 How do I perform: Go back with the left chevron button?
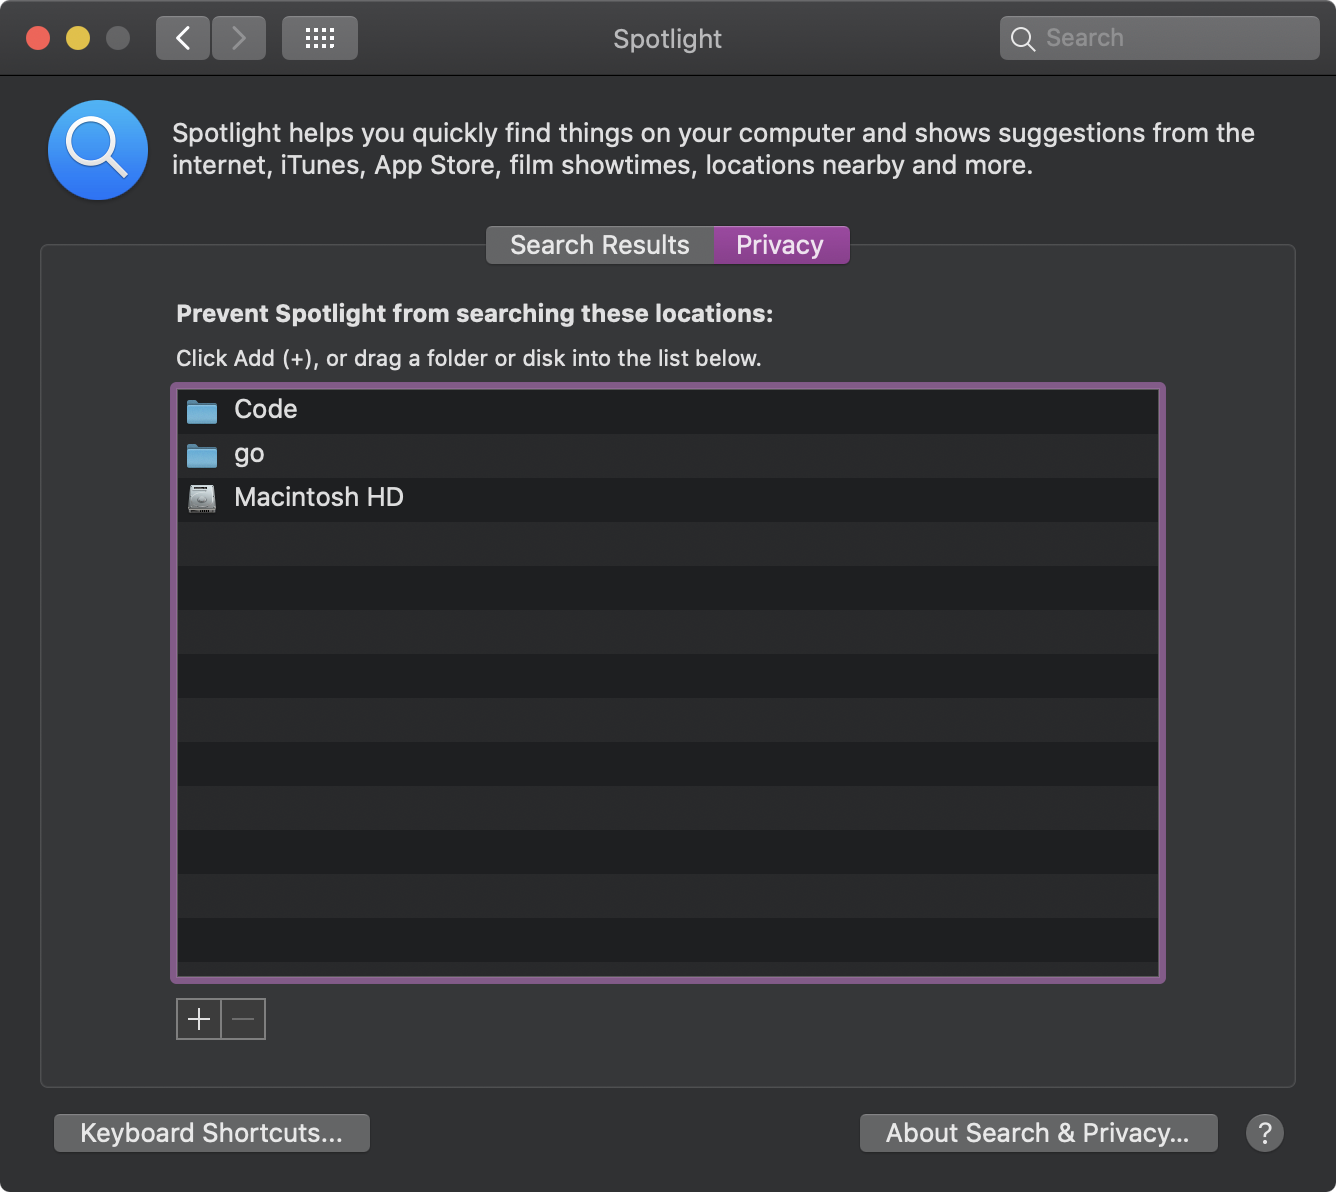pos(183,38)
